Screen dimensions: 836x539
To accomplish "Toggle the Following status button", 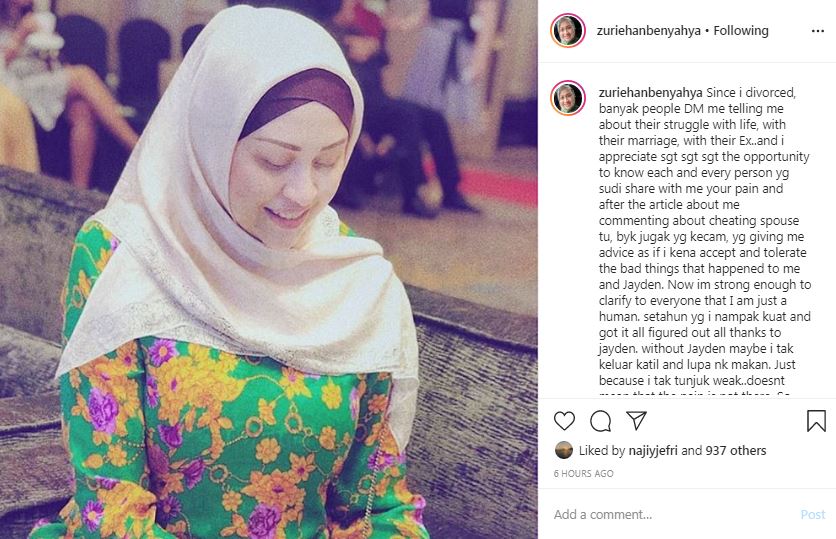I will click(741, 31).
